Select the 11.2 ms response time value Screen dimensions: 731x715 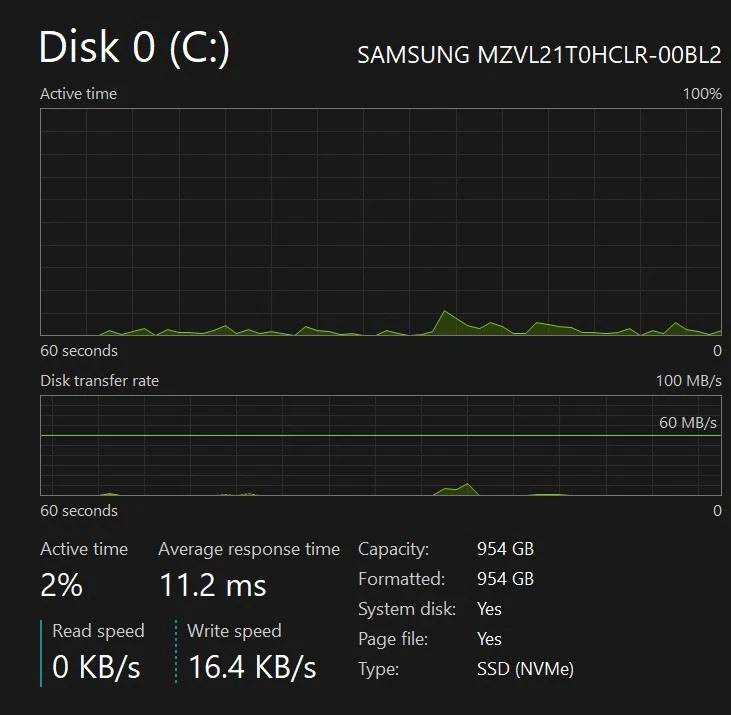(213, 585)
